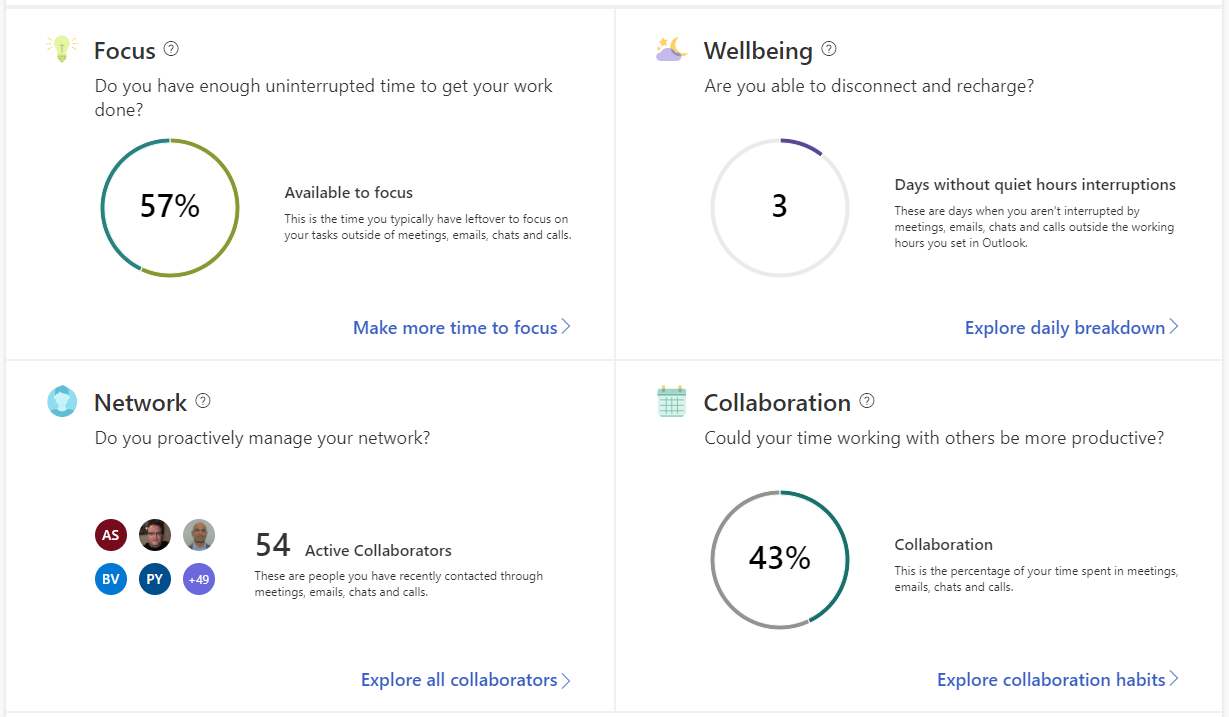Open the Explore all collaborators link

point(459,680)
